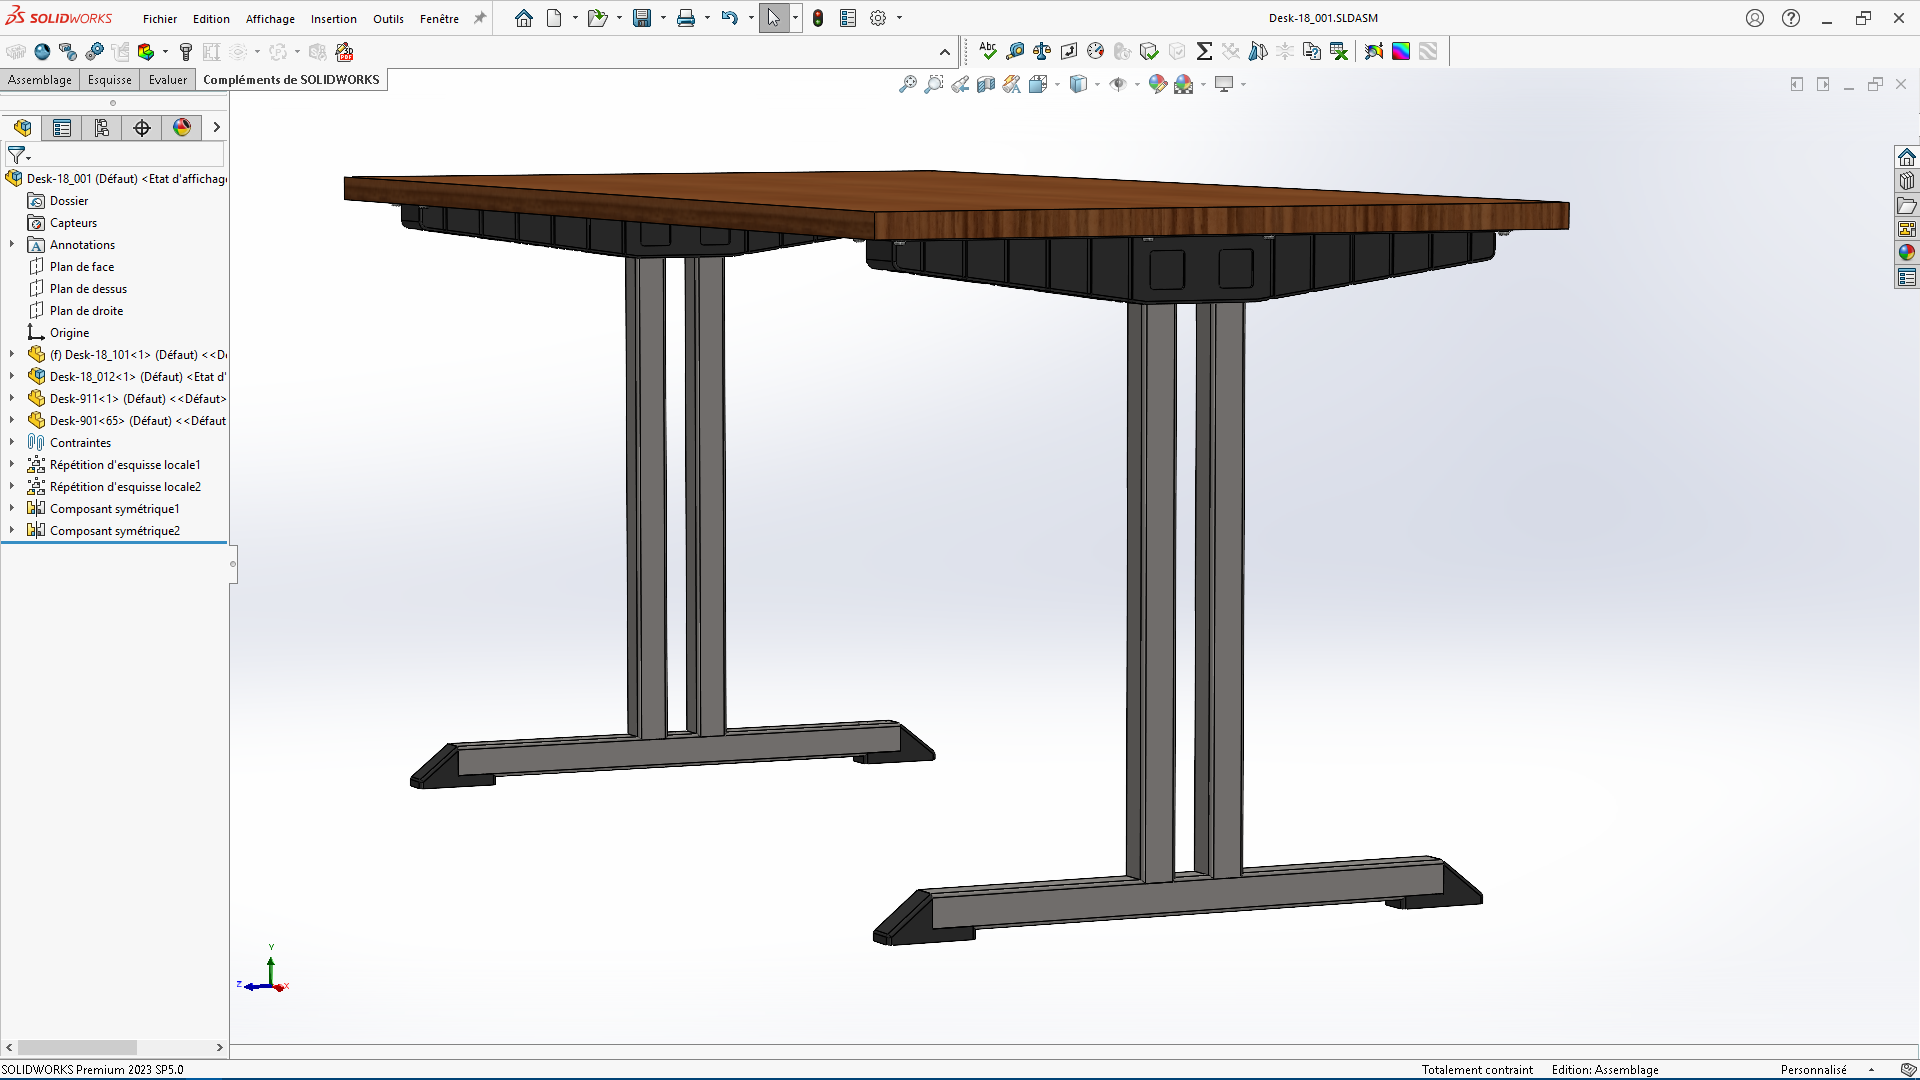The height and width of the screenshot is (1080, 1920).
Task: Open Hide/Show Items eye dropdown
Action: [x=1137, y=85]
